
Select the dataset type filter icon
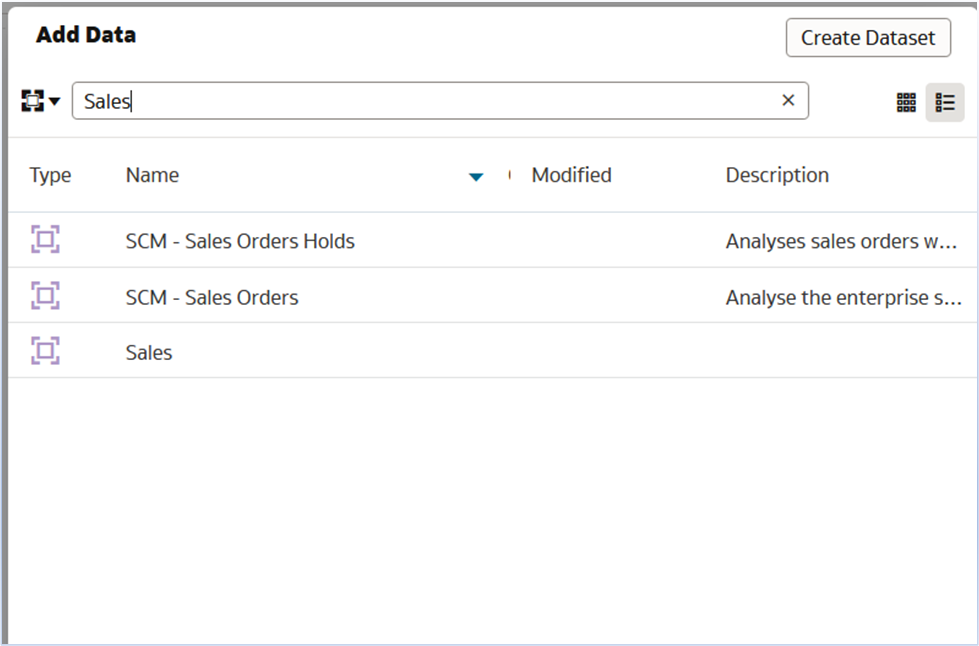pyautogui.click(x=30, y=100)
